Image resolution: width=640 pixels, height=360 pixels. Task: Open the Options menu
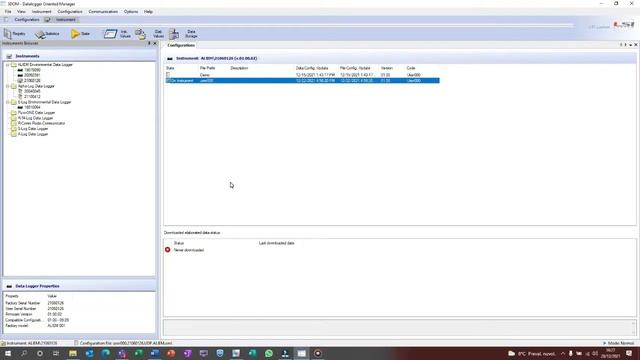point(131,11)
